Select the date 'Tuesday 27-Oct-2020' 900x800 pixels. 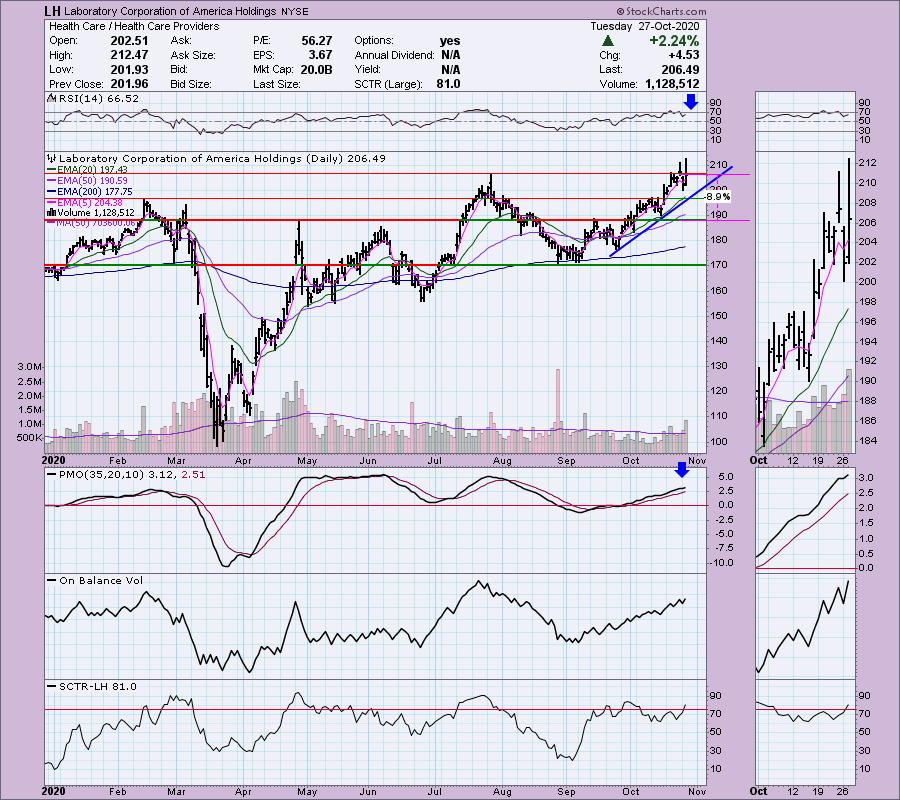tap(645, 26)
